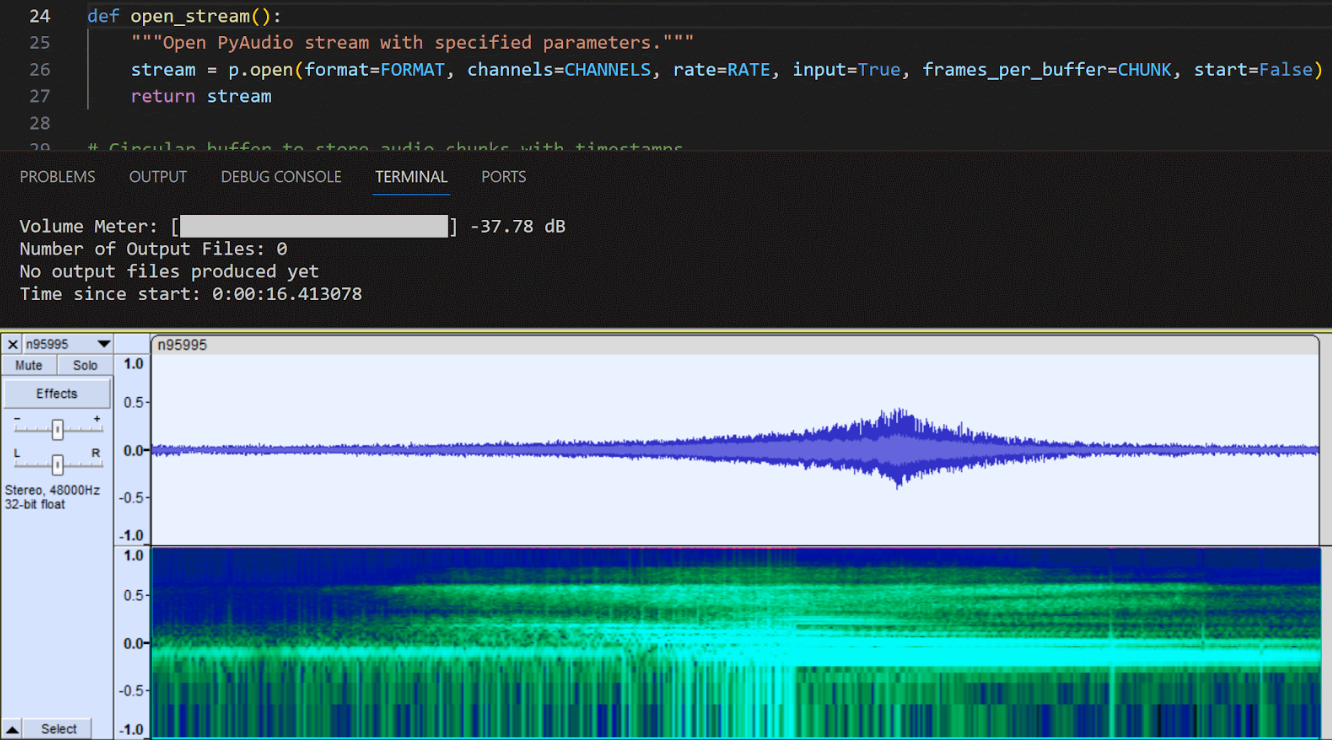1332x740 pixels.
Task: Click the waveform peak in upper channel
Action: click(x=899, y=415)
